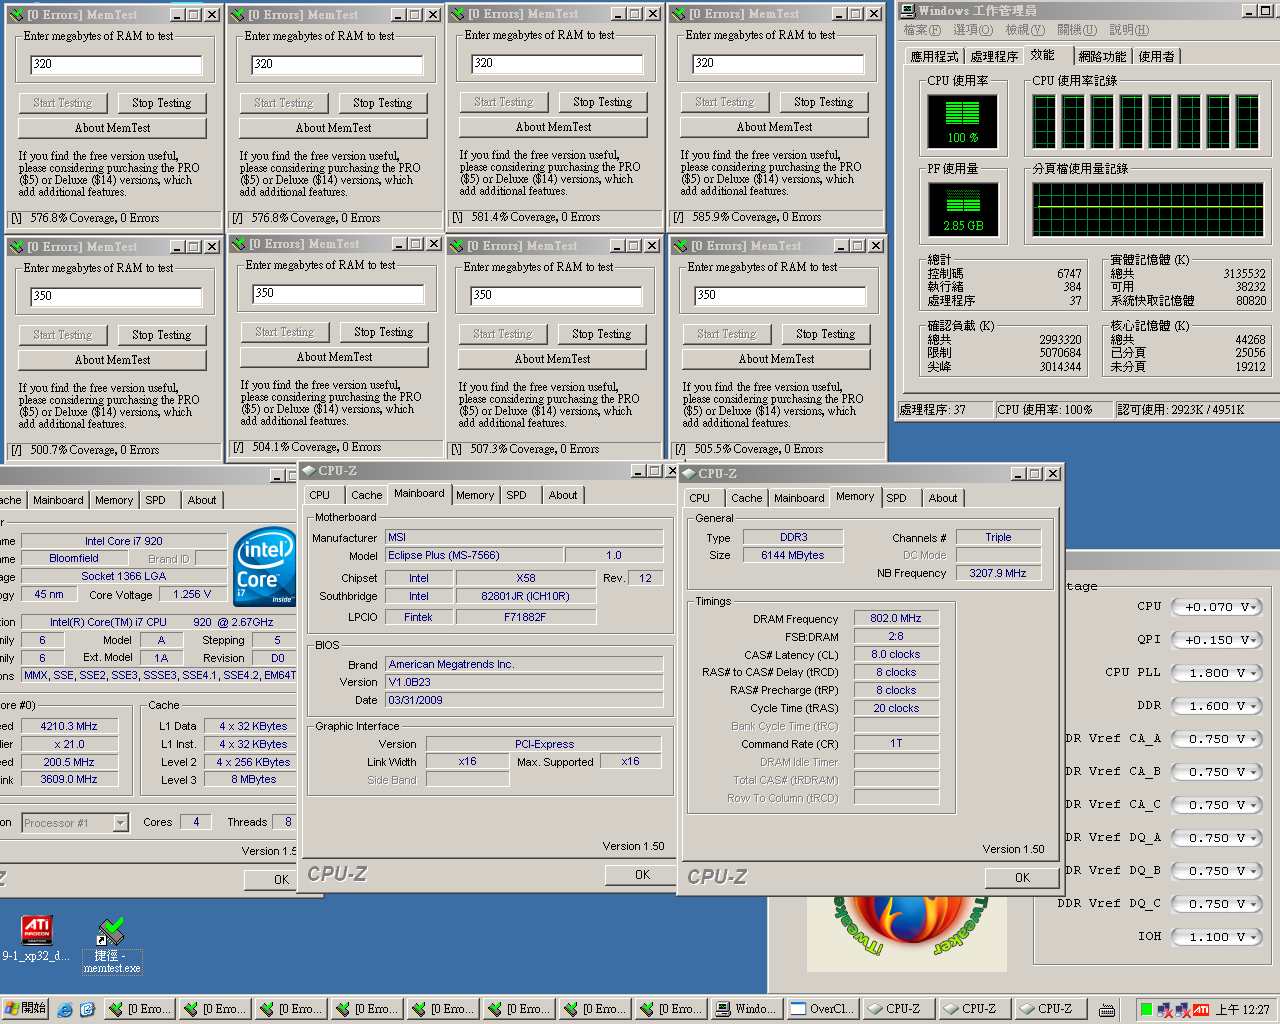Open the Processor #1 selection combo box
Viewport: 1280px width, 1024px height.
(x=75, y=823)
